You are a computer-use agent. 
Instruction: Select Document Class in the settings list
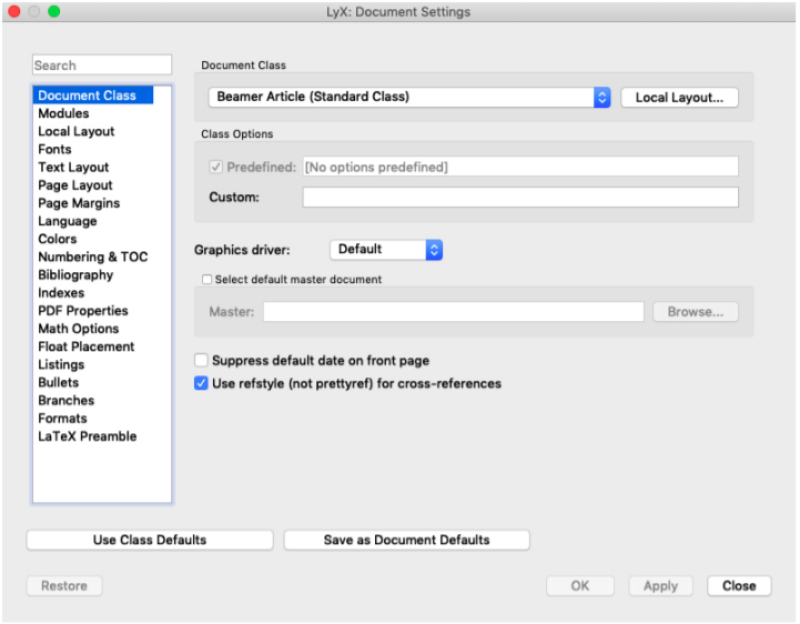pyautogui.click(x=93, y=95)
